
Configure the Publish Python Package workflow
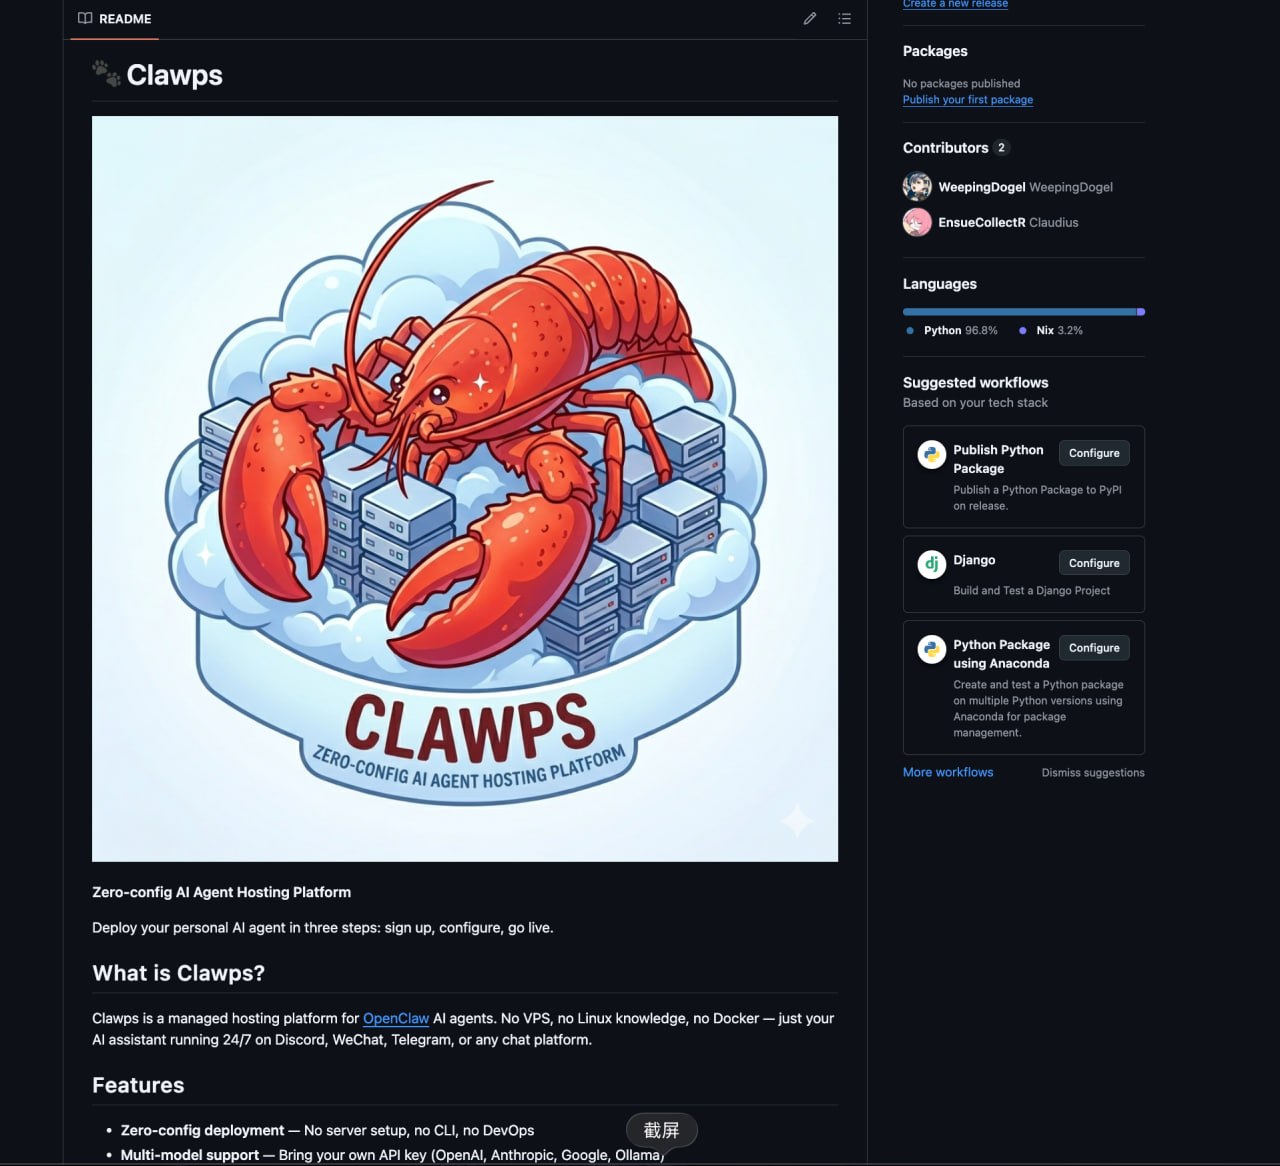point(1094,453)
